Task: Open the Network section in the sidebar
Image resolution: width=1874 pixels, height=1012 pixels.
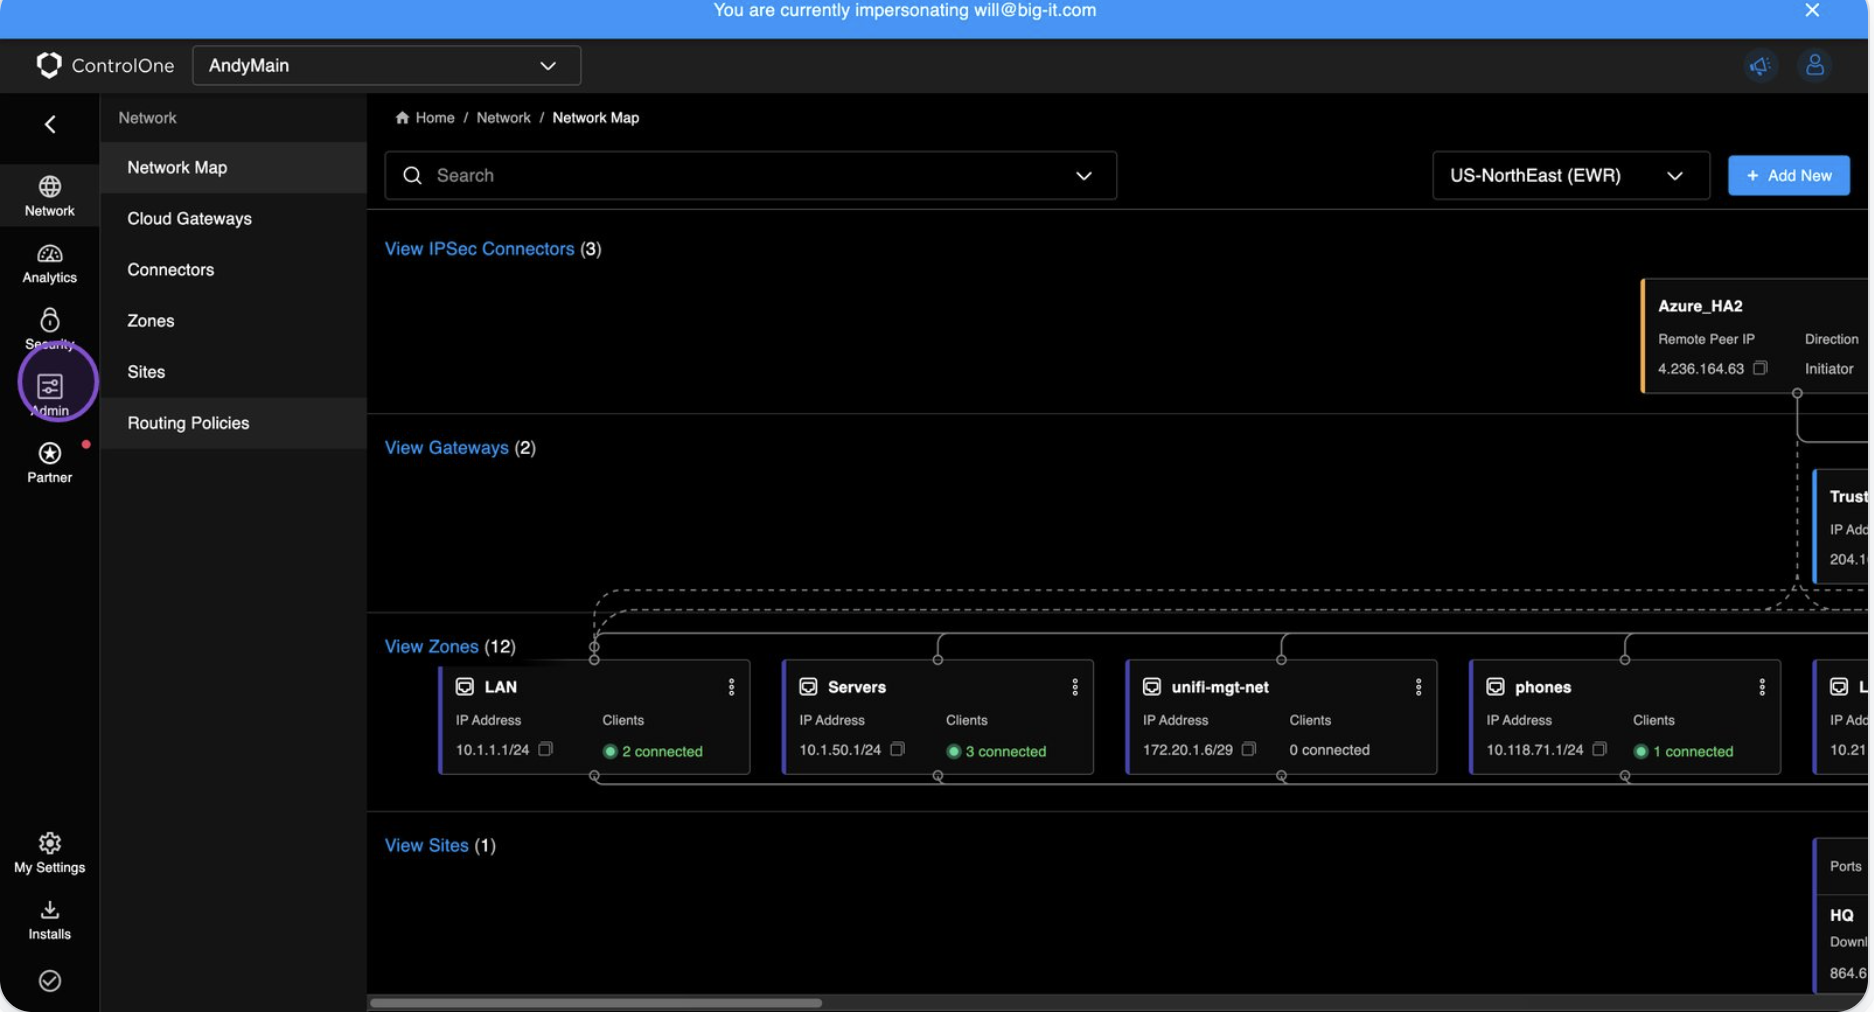Action: [x=49, y=195]
